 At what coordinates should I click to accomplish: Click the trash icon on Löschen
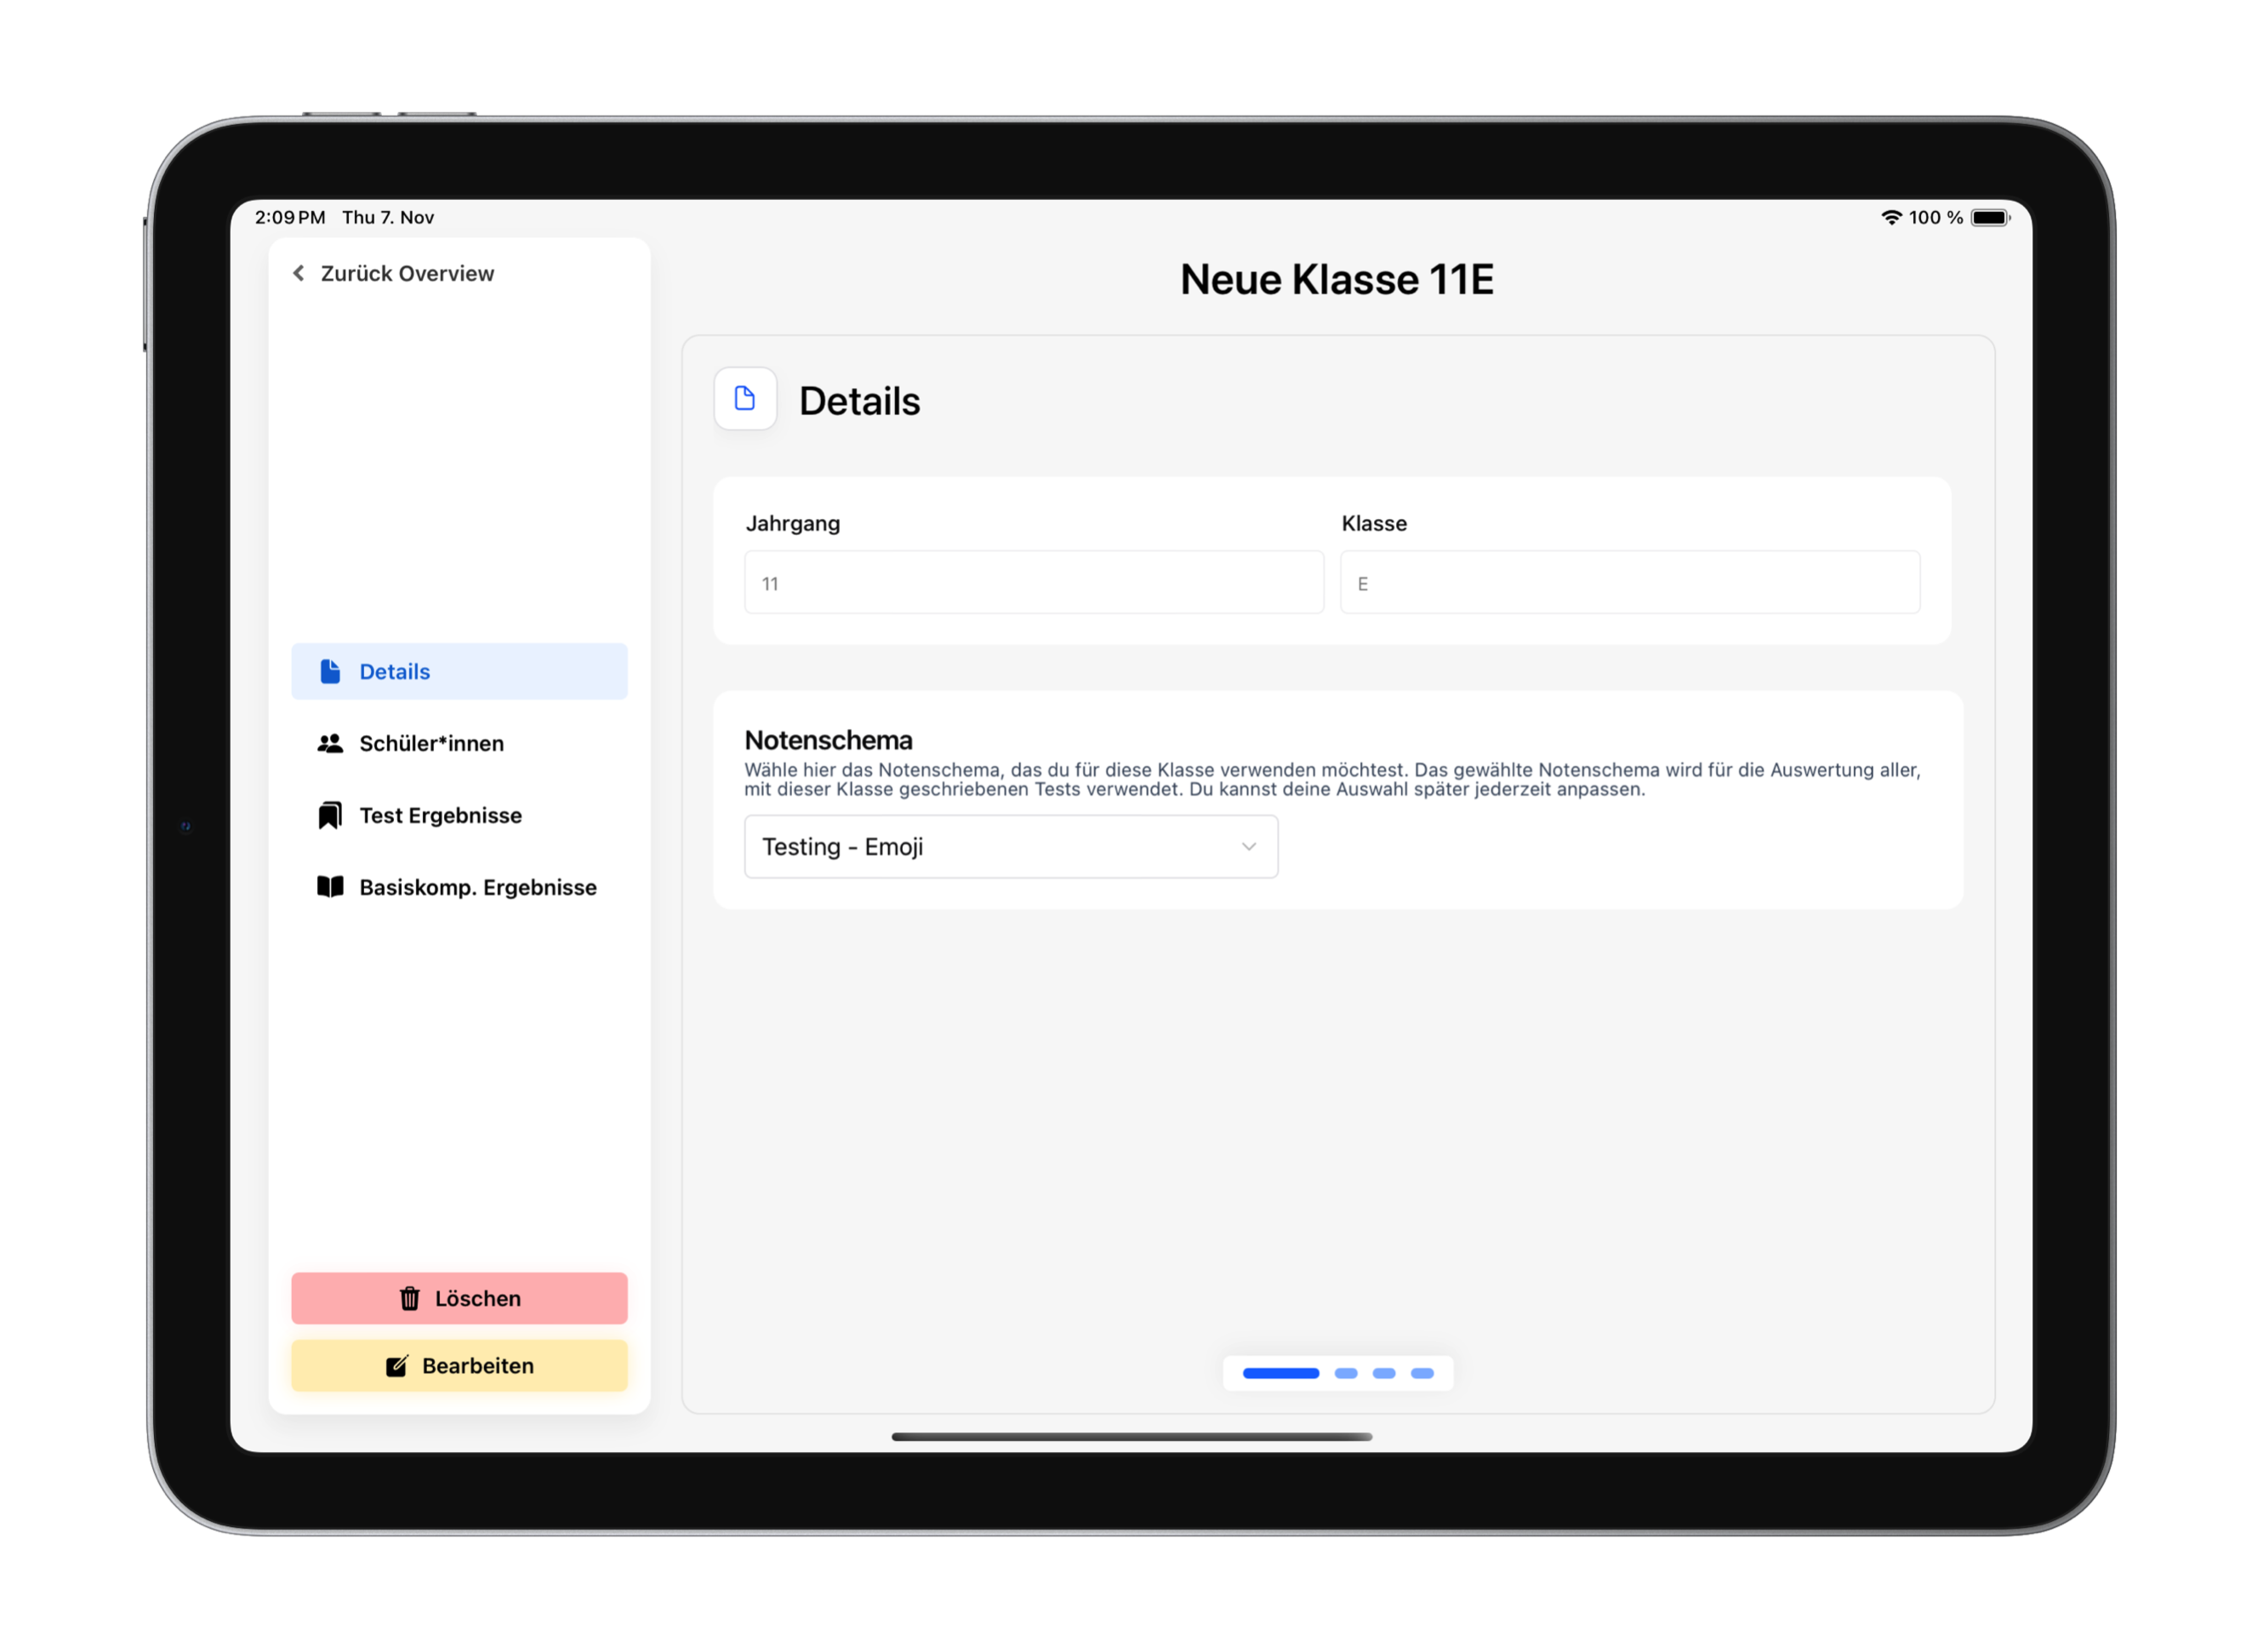(x=409, y=1298)
